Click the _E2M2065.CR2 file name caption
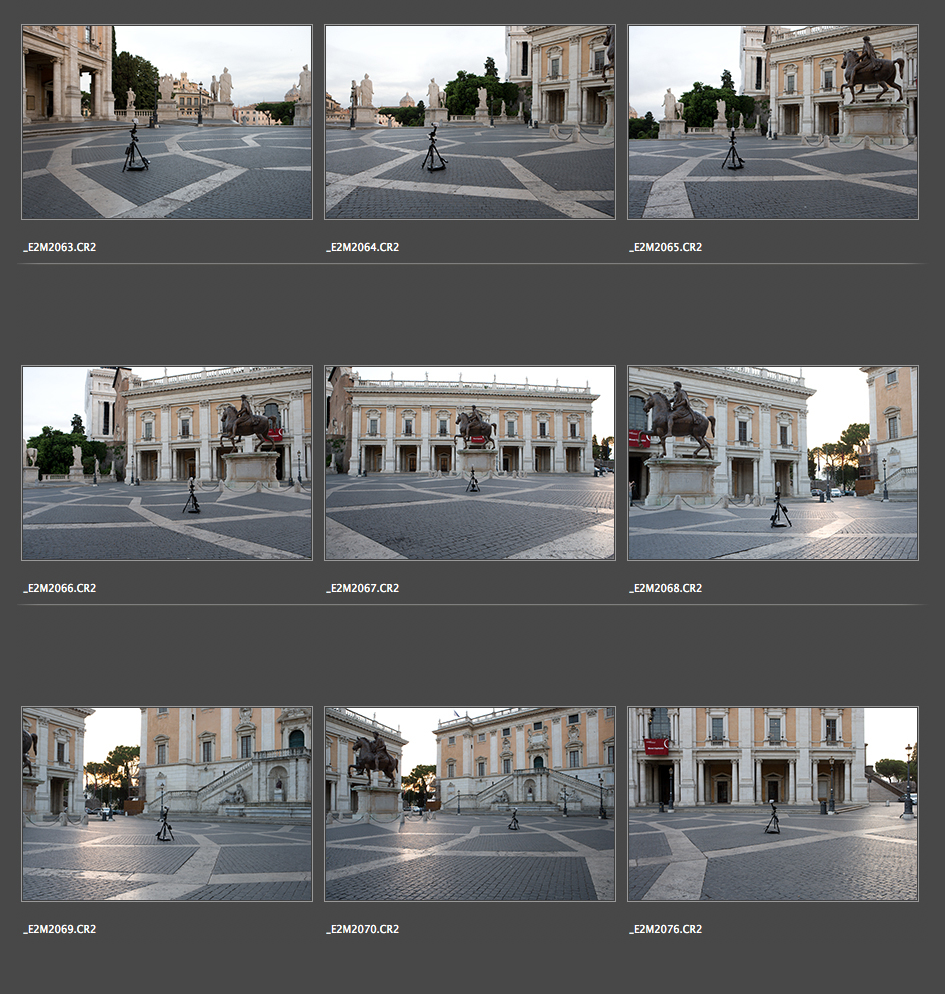945x994 pixels. point(666,247)
